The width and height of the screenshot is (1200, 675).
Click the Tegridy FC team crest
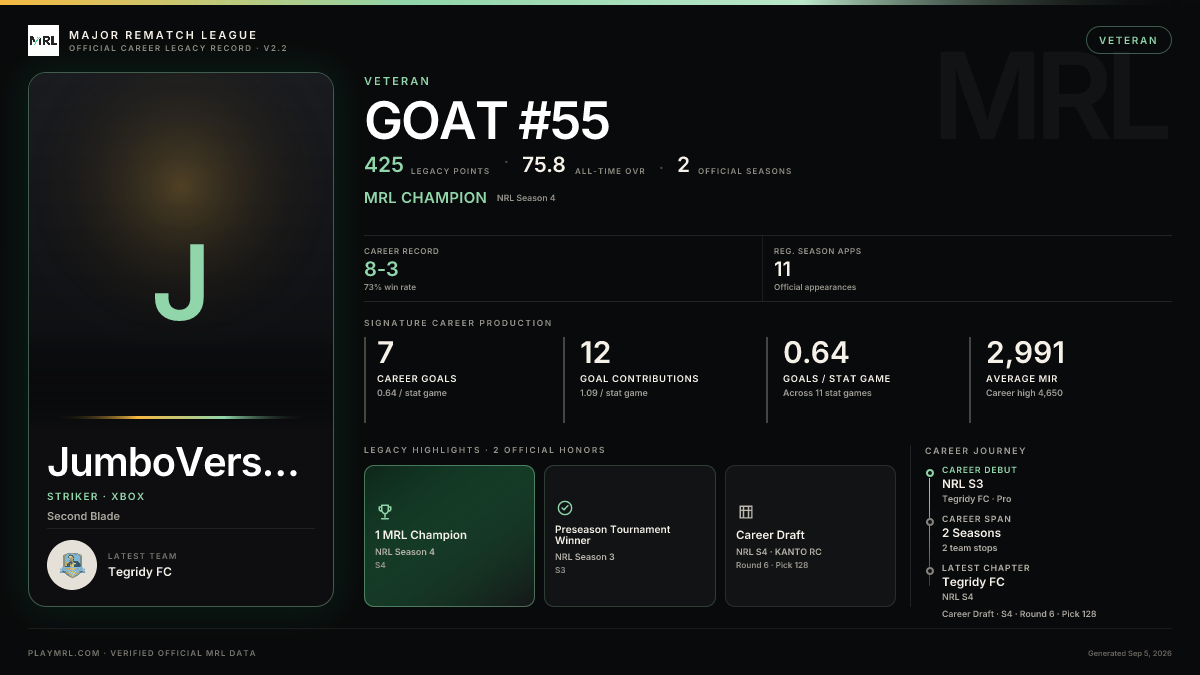[72, 565]
